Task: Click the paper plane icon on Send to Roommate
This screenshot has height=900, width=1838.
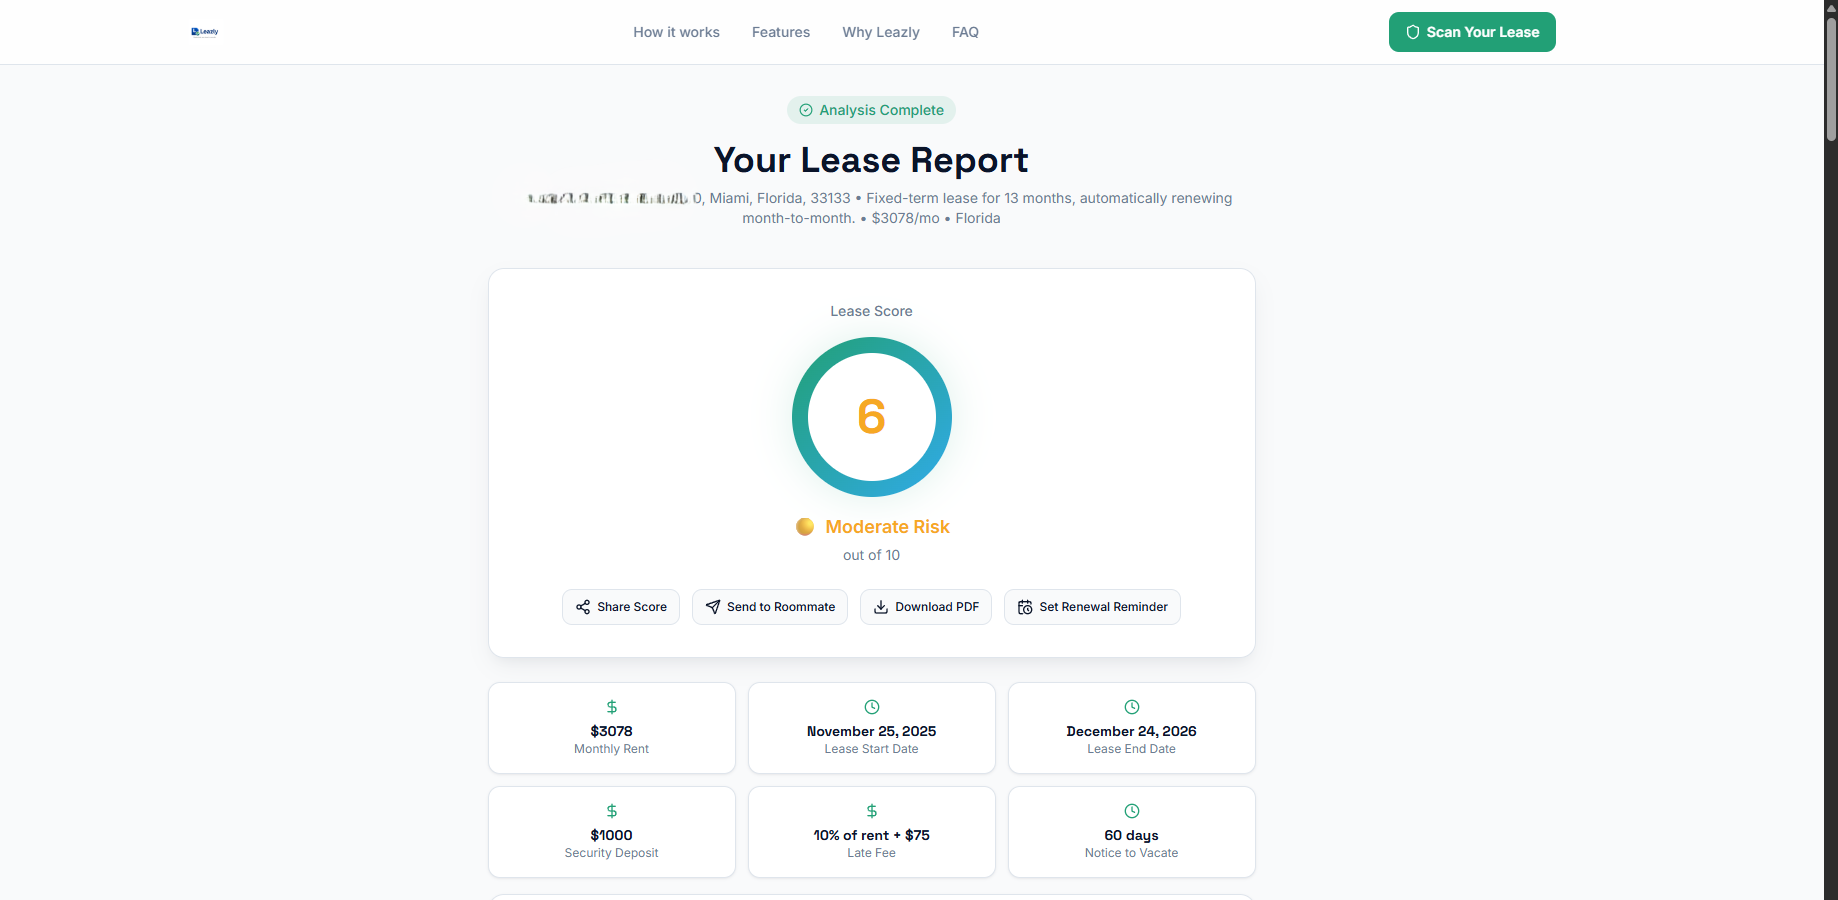Action: [713, 607]
